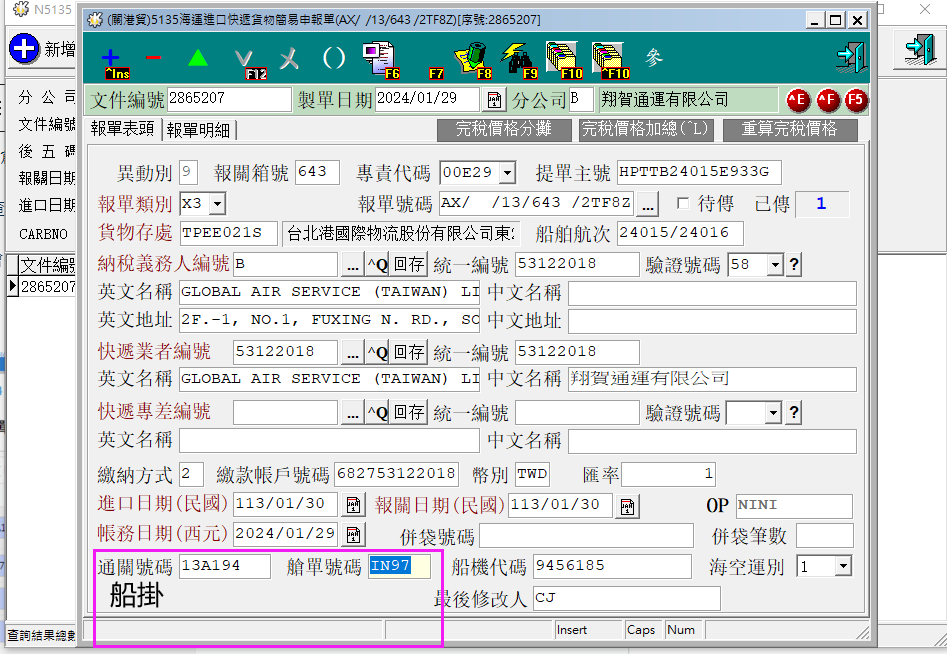This screenshot has height=654, width=947.
Task: Click the blue plus Ins add icon
Action: tap(113, 58)
